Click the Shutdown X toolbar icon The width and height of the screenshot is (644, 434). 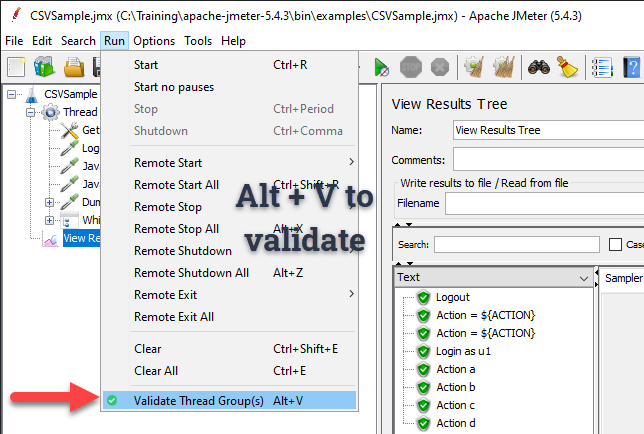(x=440, y=67)
